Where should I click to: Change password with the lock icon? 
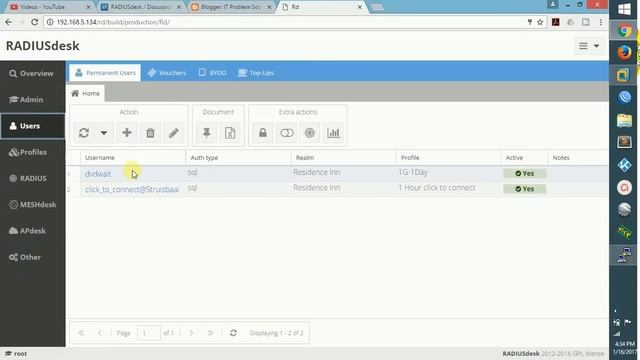click(x=263, y=133)
